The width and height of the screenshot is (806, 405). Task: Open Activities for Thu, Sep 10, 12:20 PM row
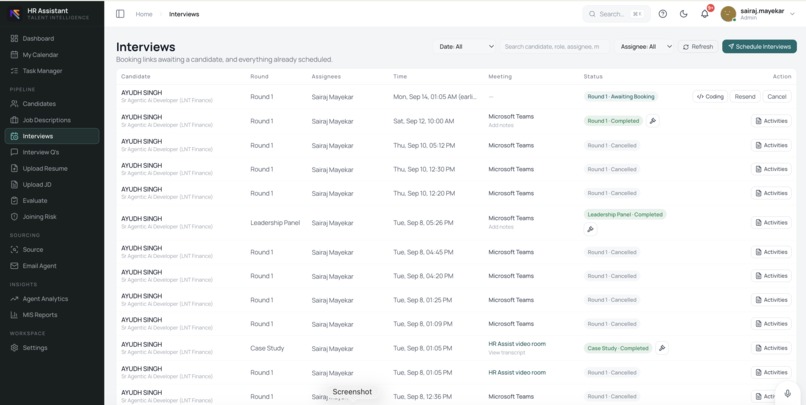tap(771, 193)
